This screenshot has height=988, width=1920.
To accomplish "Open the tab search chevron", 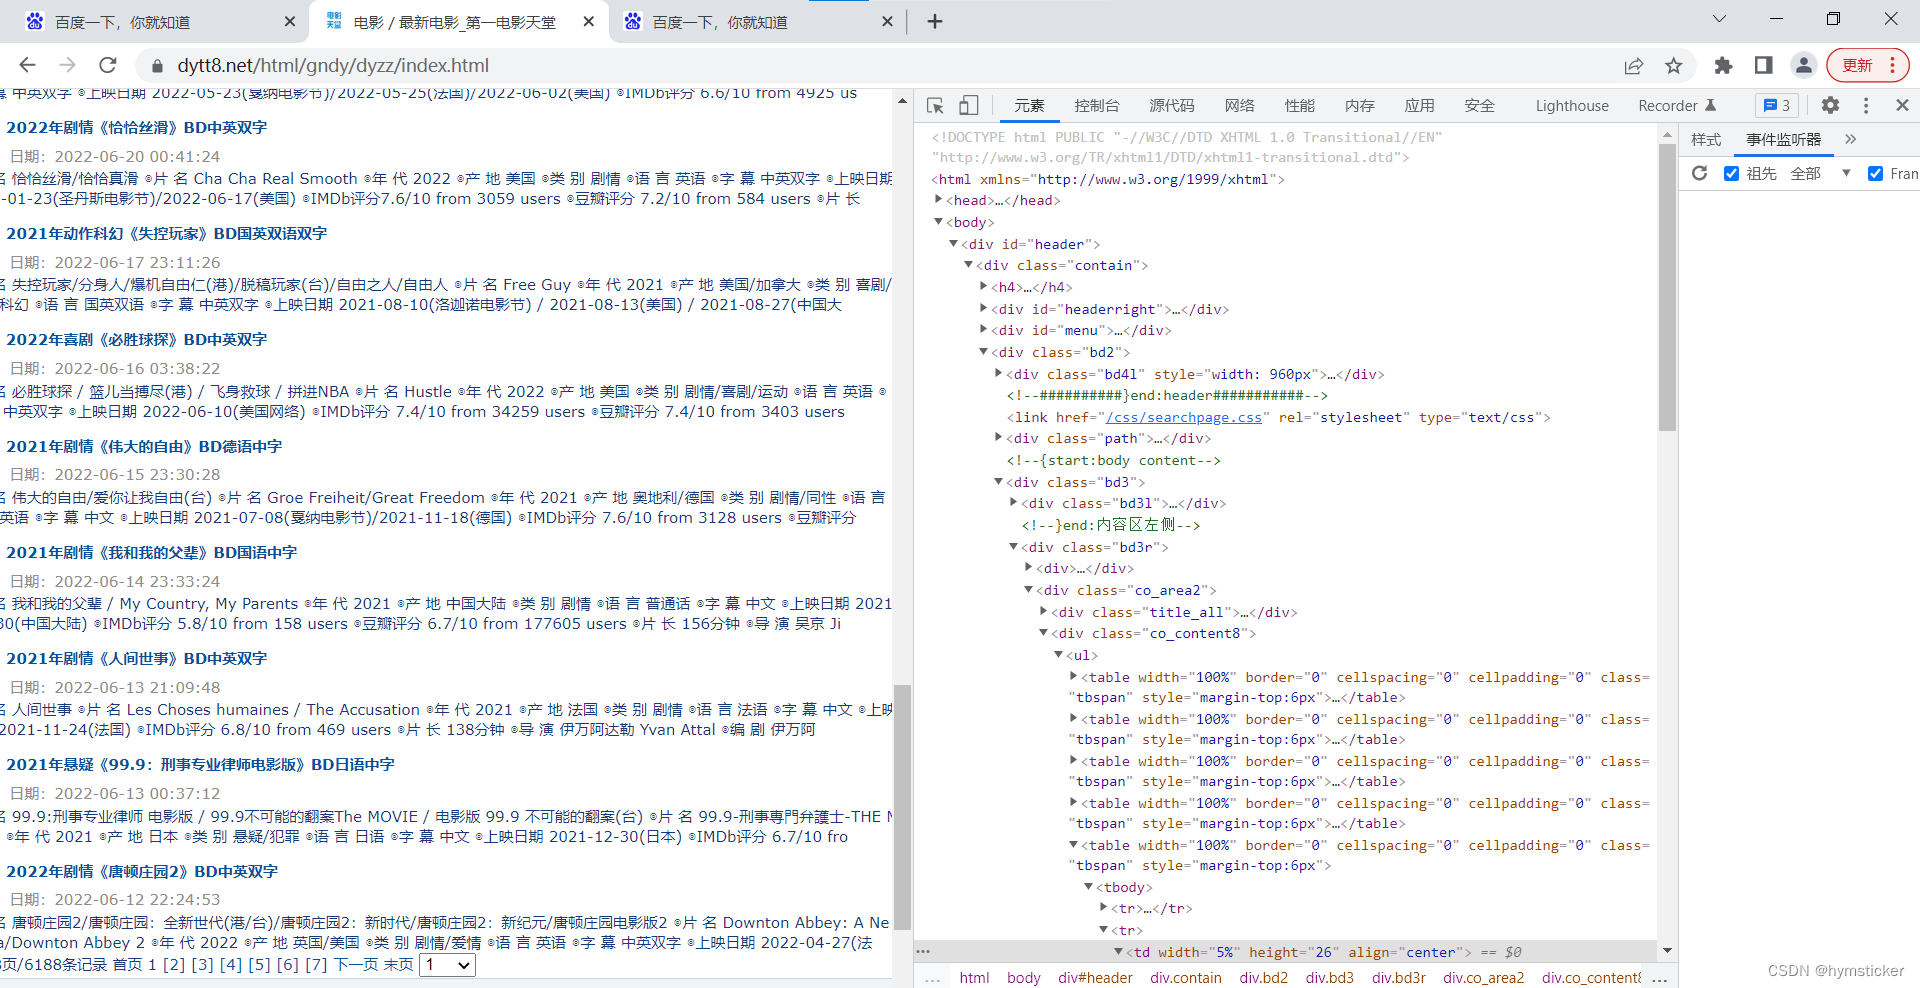I will click(x=1719, y=19).
